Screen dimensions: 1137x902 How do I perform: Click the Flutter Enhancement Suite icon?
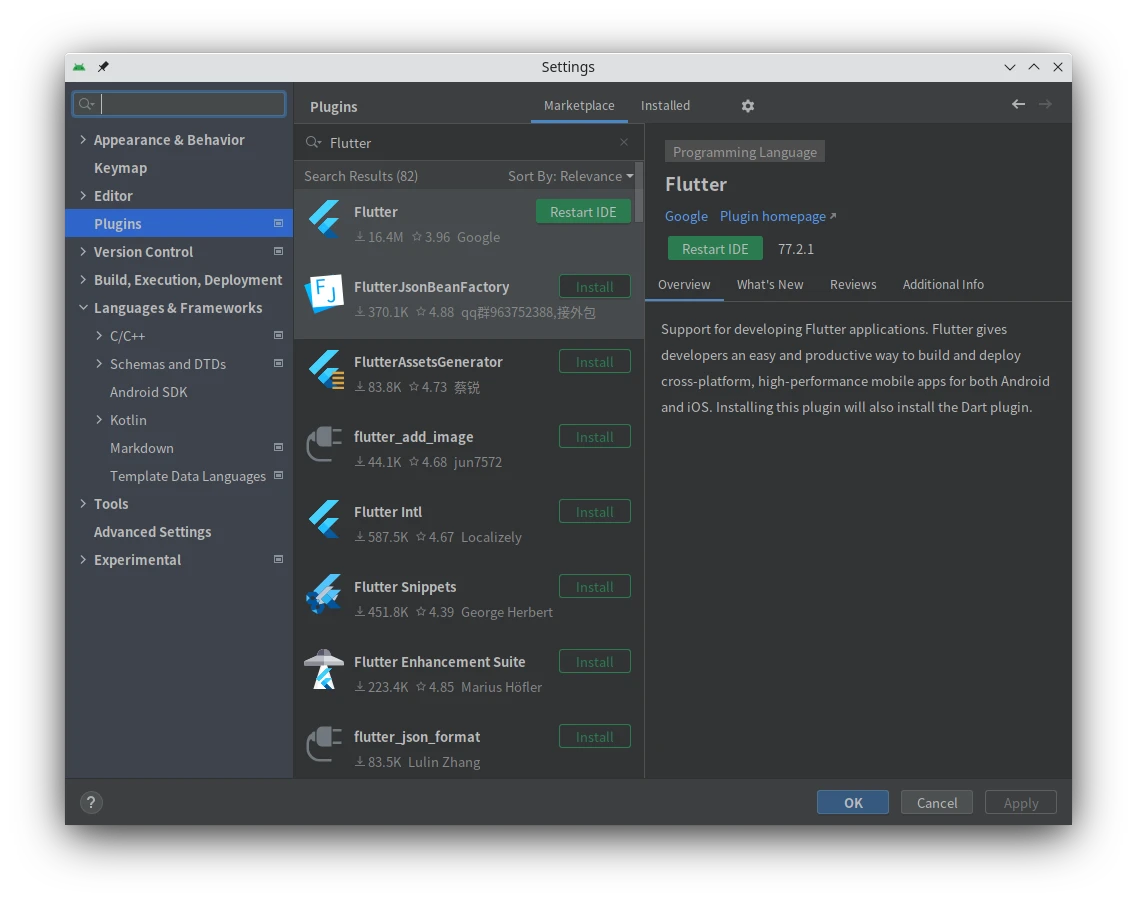(x=324, y=669)
